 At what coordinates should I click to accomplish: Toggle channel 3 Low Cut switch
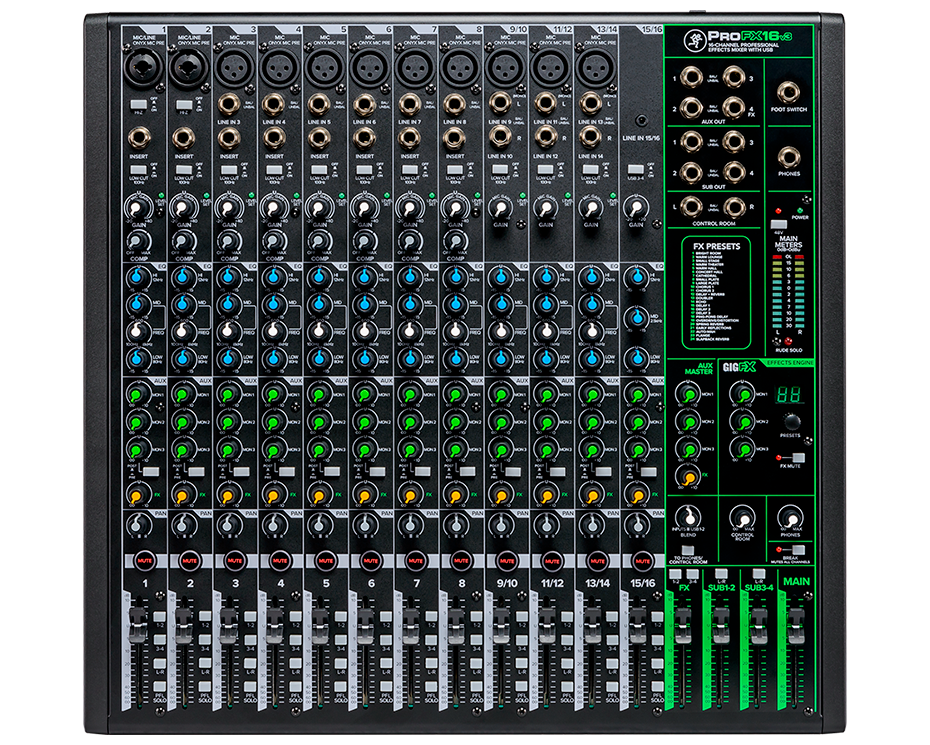tap(229, 170)
